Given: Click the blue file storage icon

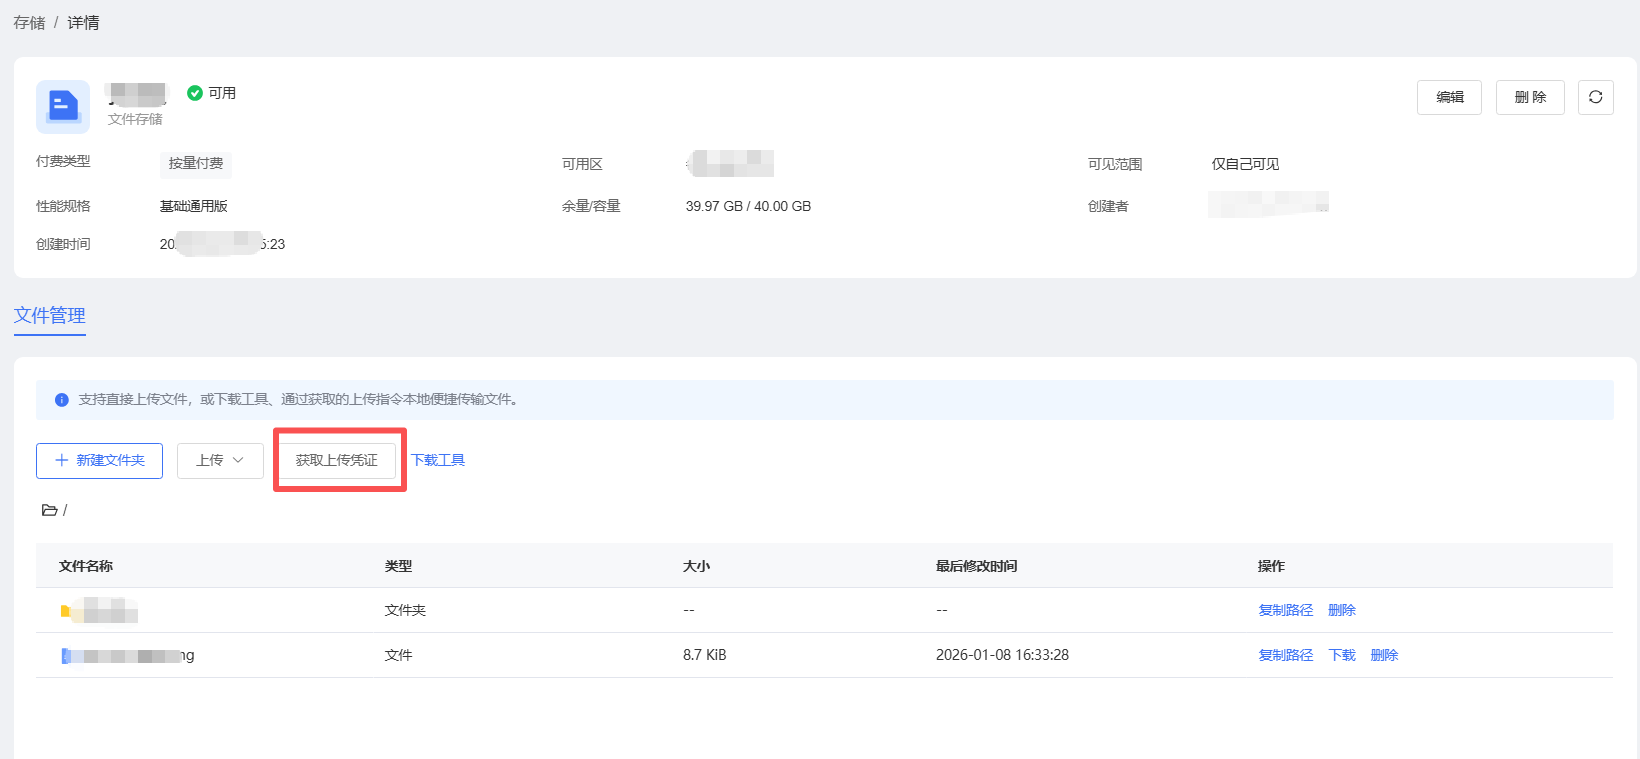Looking at the screenshot, I should [63, 106].
